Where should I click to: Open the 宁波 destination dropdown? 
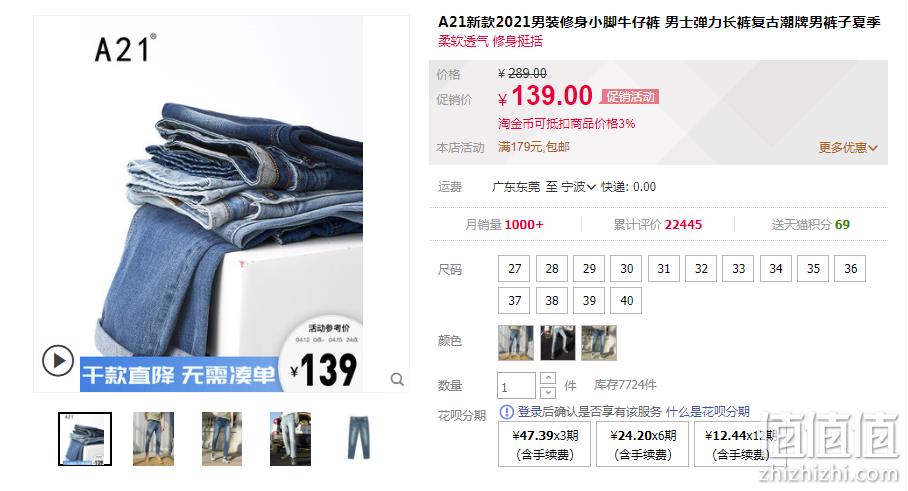579,187
